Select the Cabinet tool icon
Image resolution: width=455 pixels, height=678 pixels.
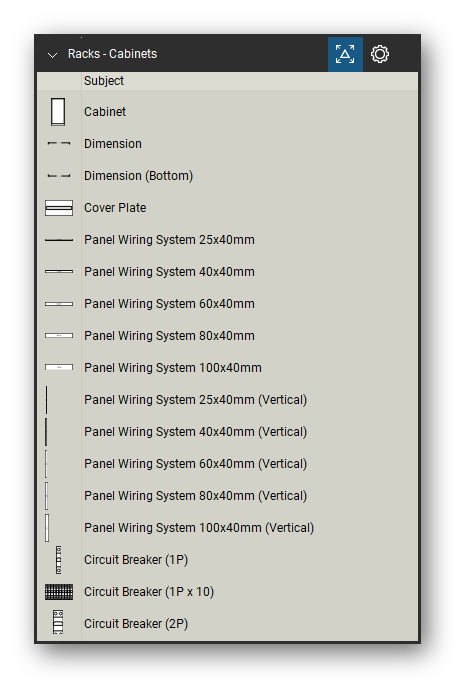coord(58,112)
